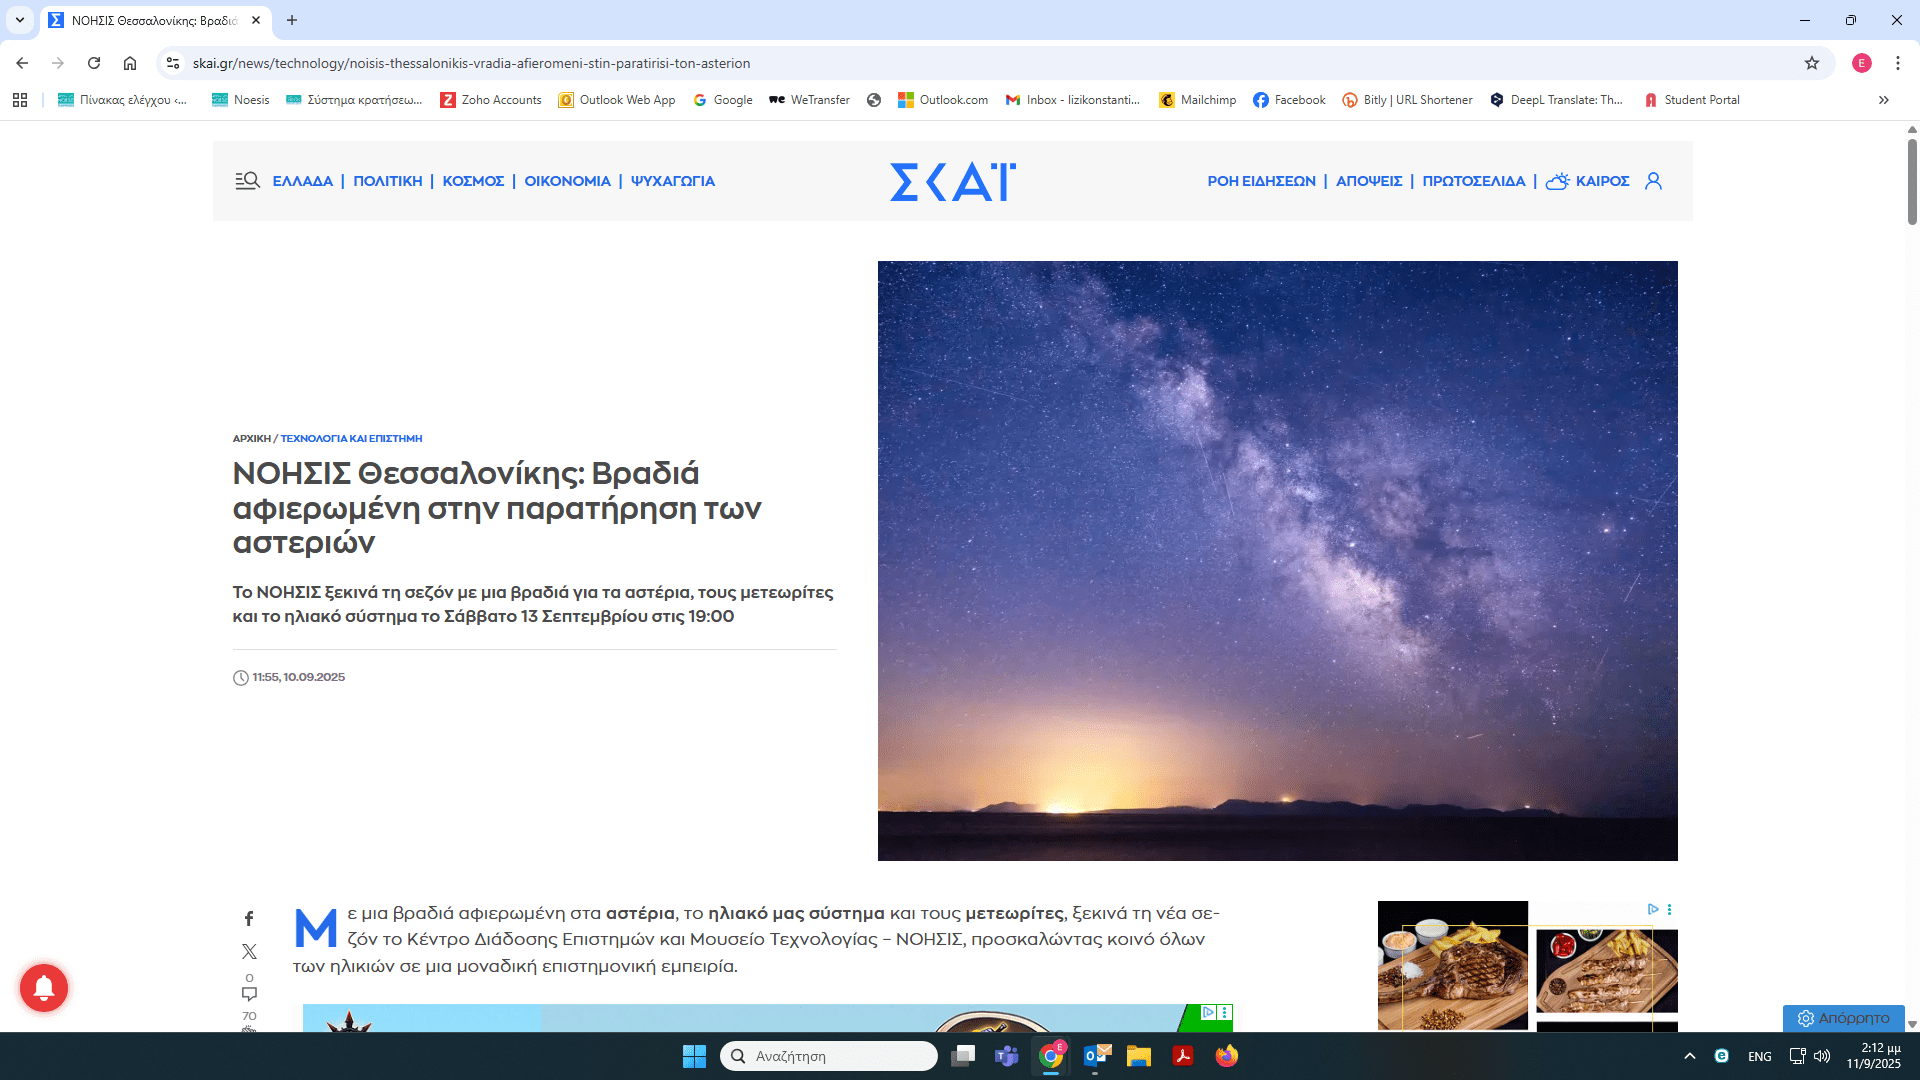Show hidden system tray icons
This screenshot has height=1080, width=1920.
coord(1689,1056)
